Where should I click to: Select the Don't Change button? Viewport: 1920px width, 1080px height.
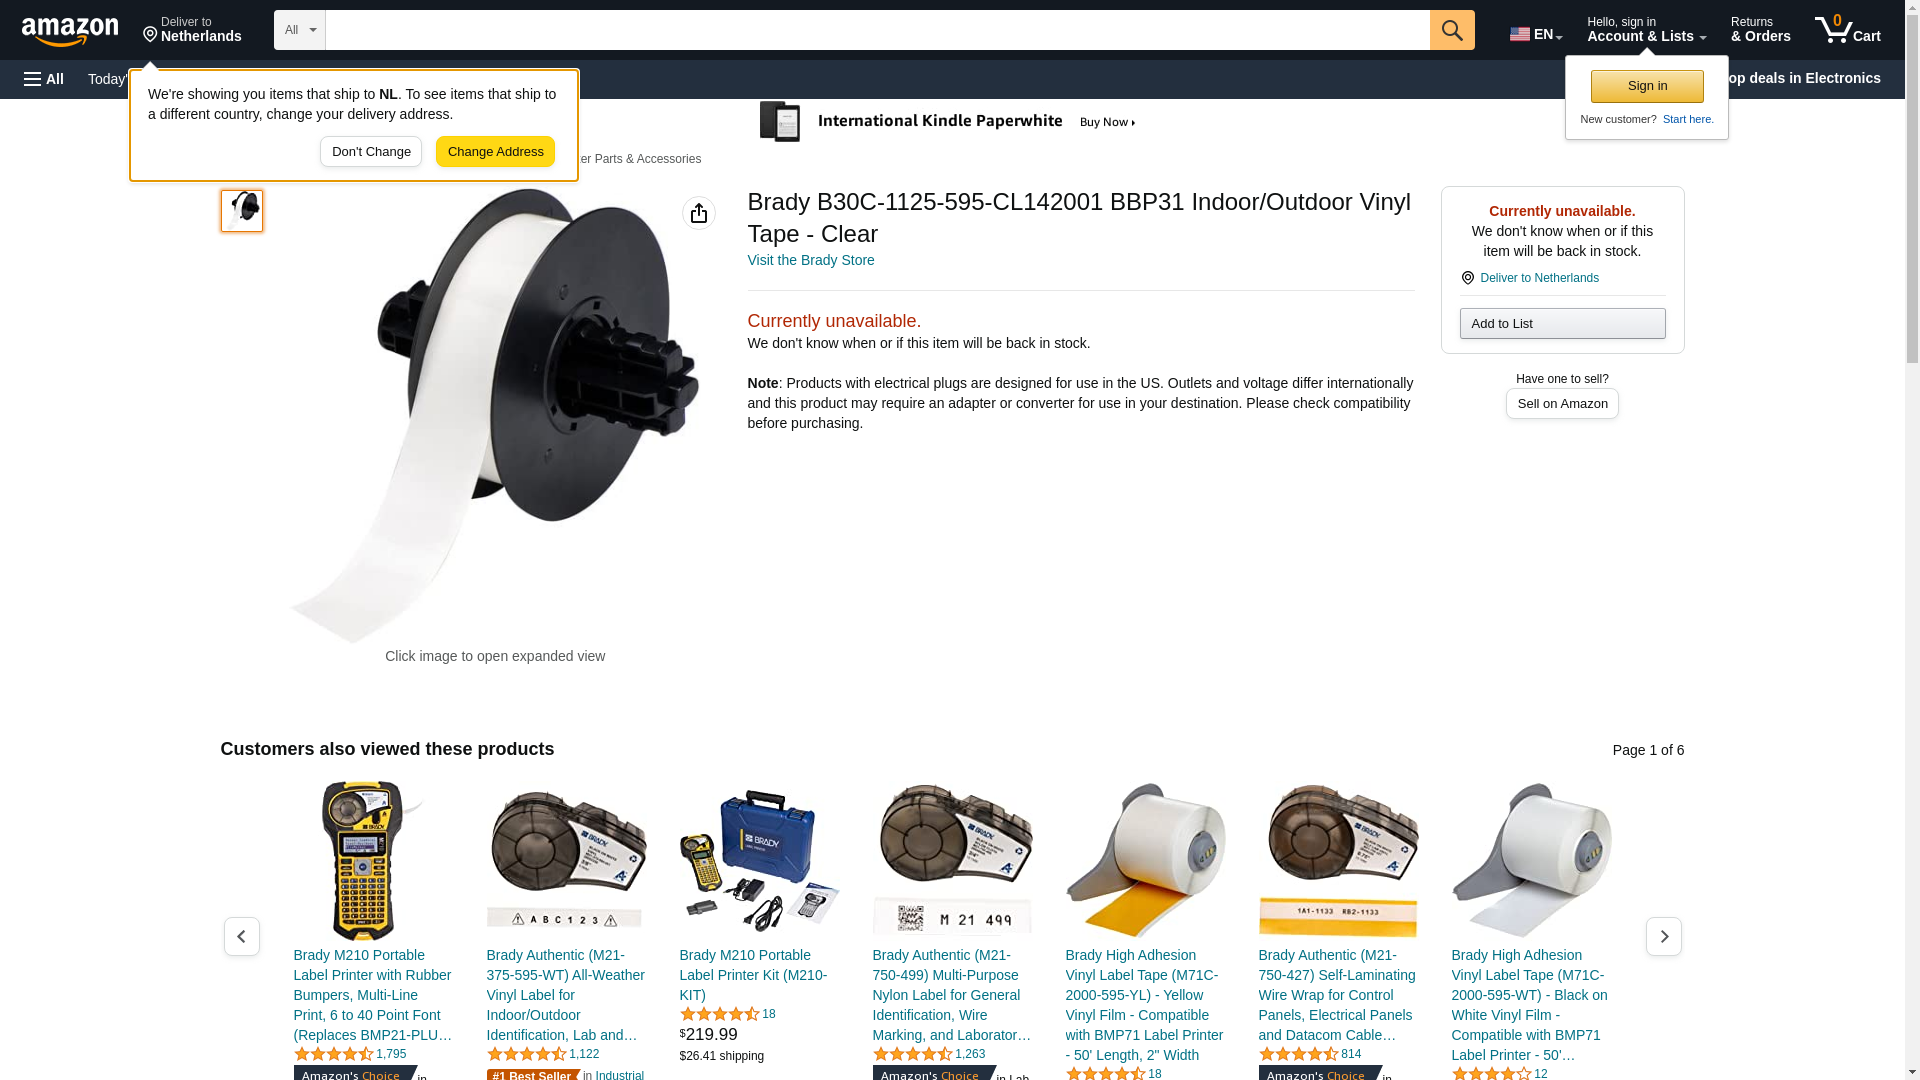click(x=371, y=152)
